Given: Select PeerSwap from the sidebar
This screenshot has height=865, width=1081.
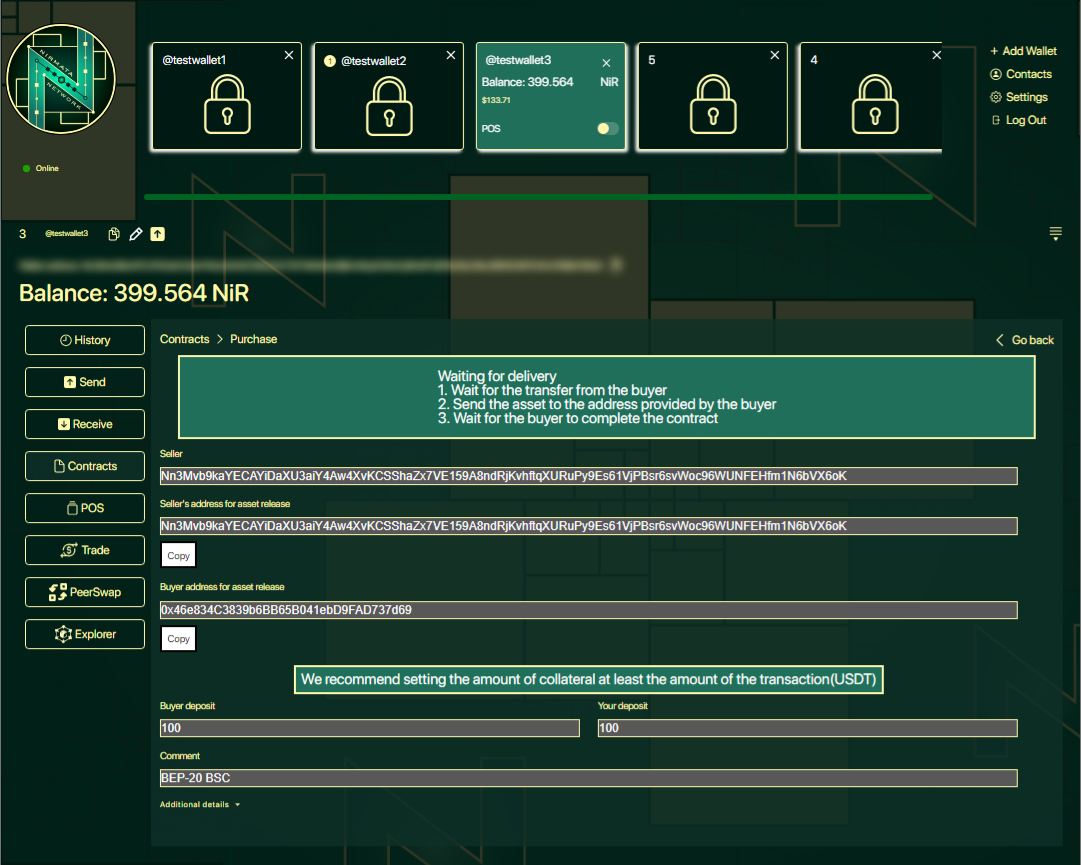Looking at the screenshot, I should pos(85,592).
